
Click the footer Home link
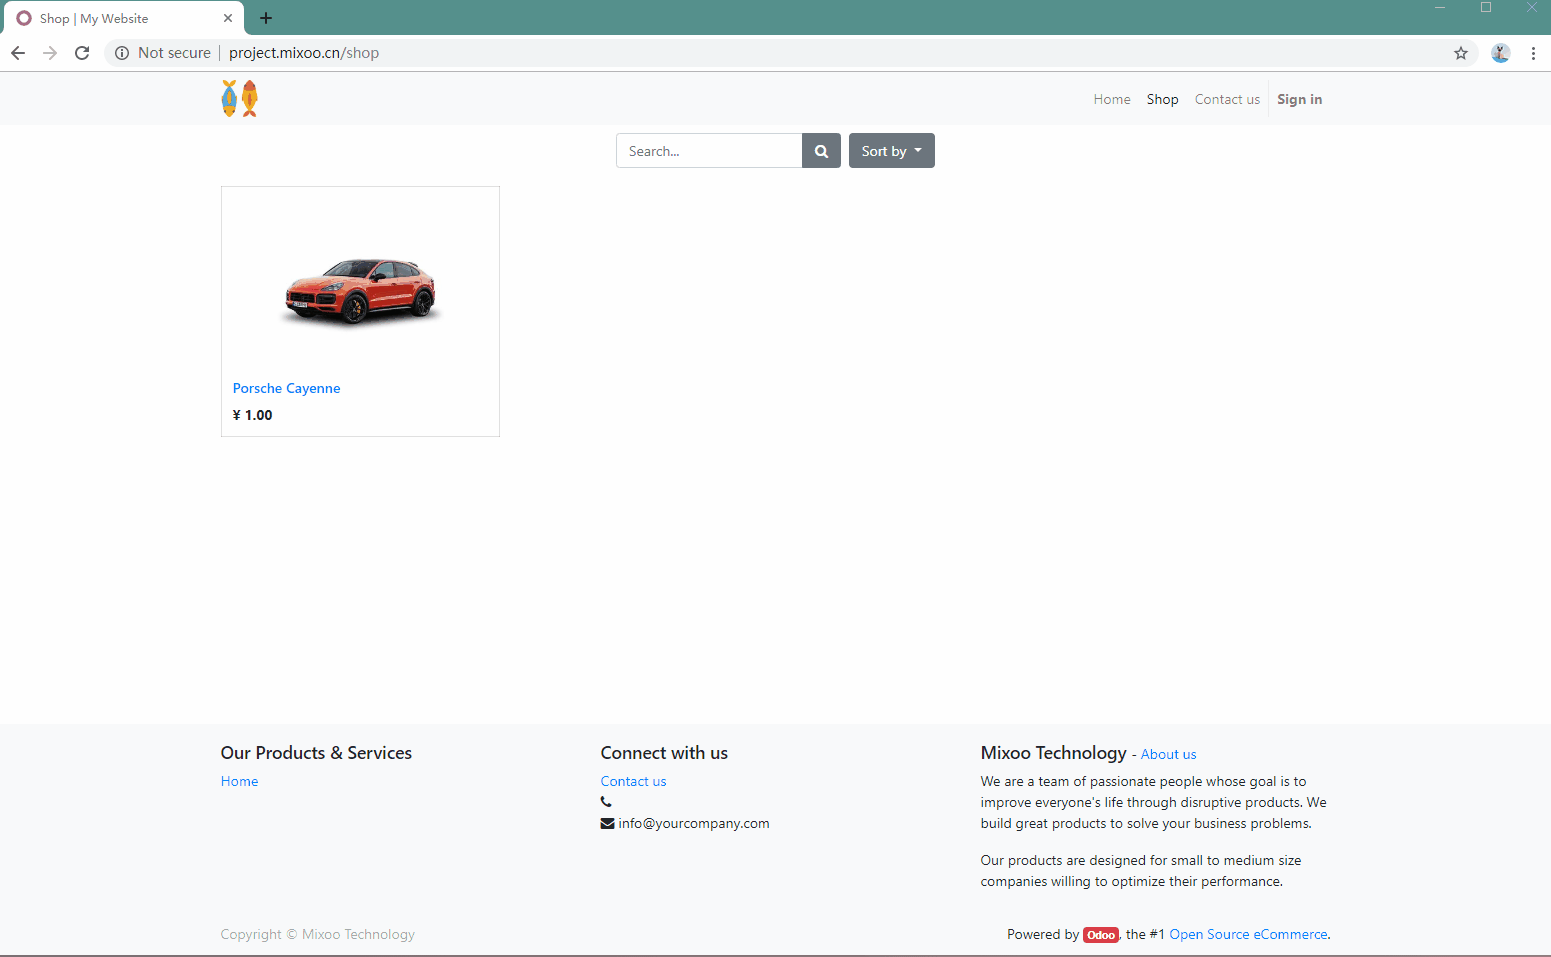[x=239, y=781]
